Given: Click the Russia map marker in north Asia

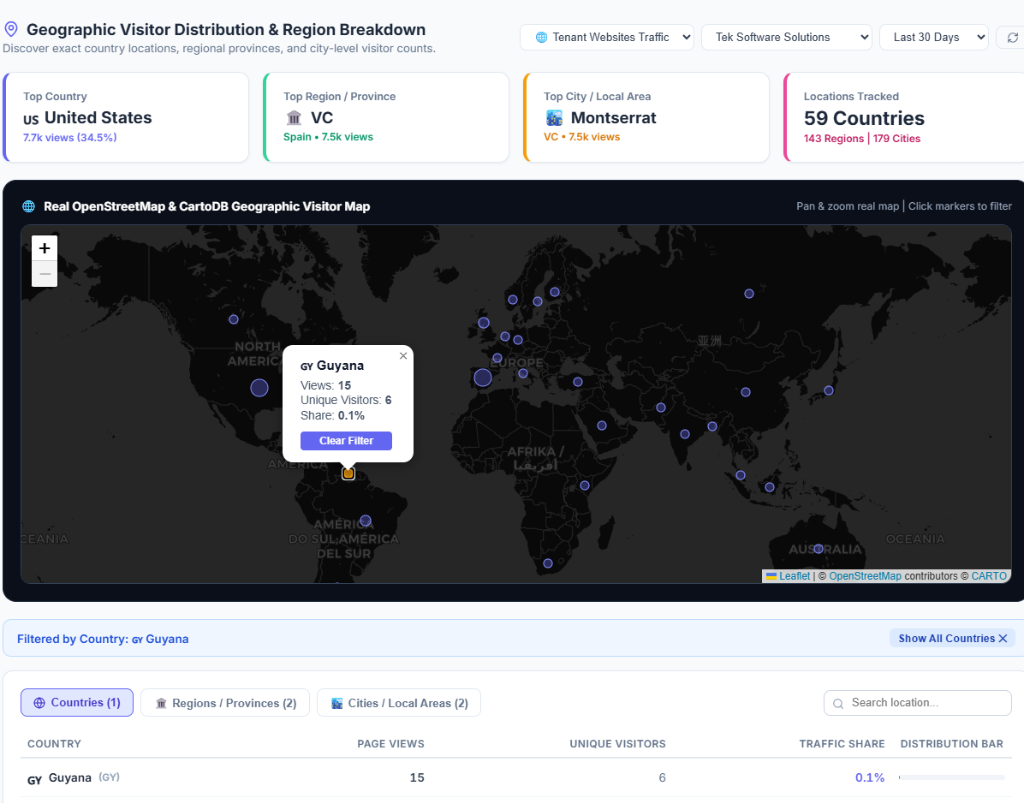Looking at the screenshot, I should (x=749, y=294).
